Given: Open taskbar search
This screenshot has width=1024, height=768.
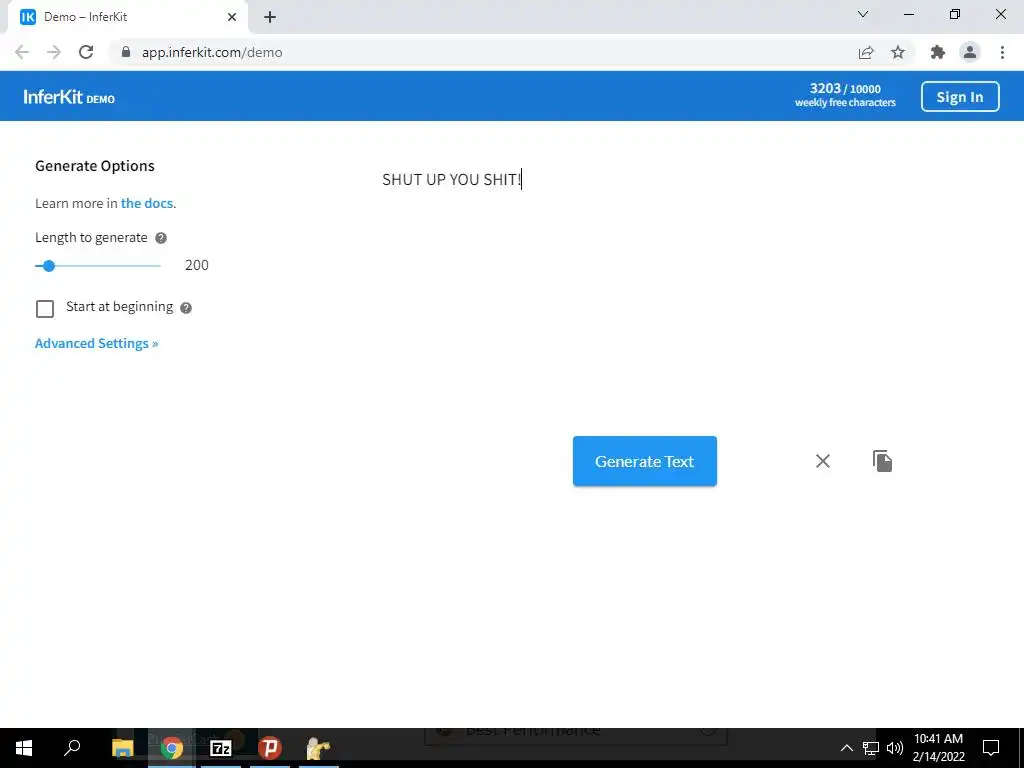Looking at the screenshot, I should point(72,748).
